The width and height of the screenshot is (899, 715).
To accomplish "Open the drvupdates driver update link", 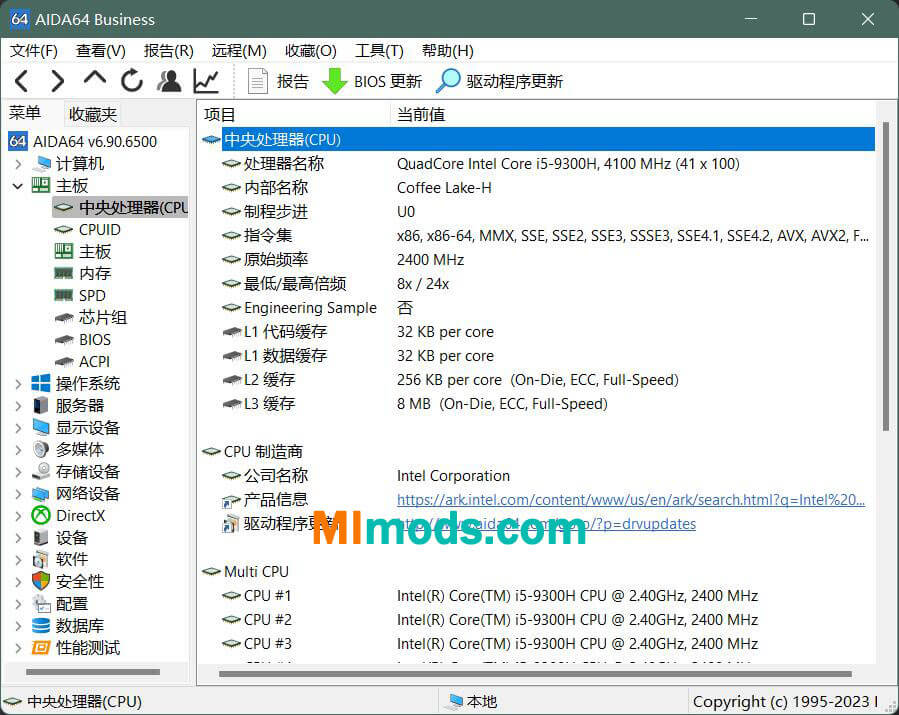I will (x=546, y=523).
